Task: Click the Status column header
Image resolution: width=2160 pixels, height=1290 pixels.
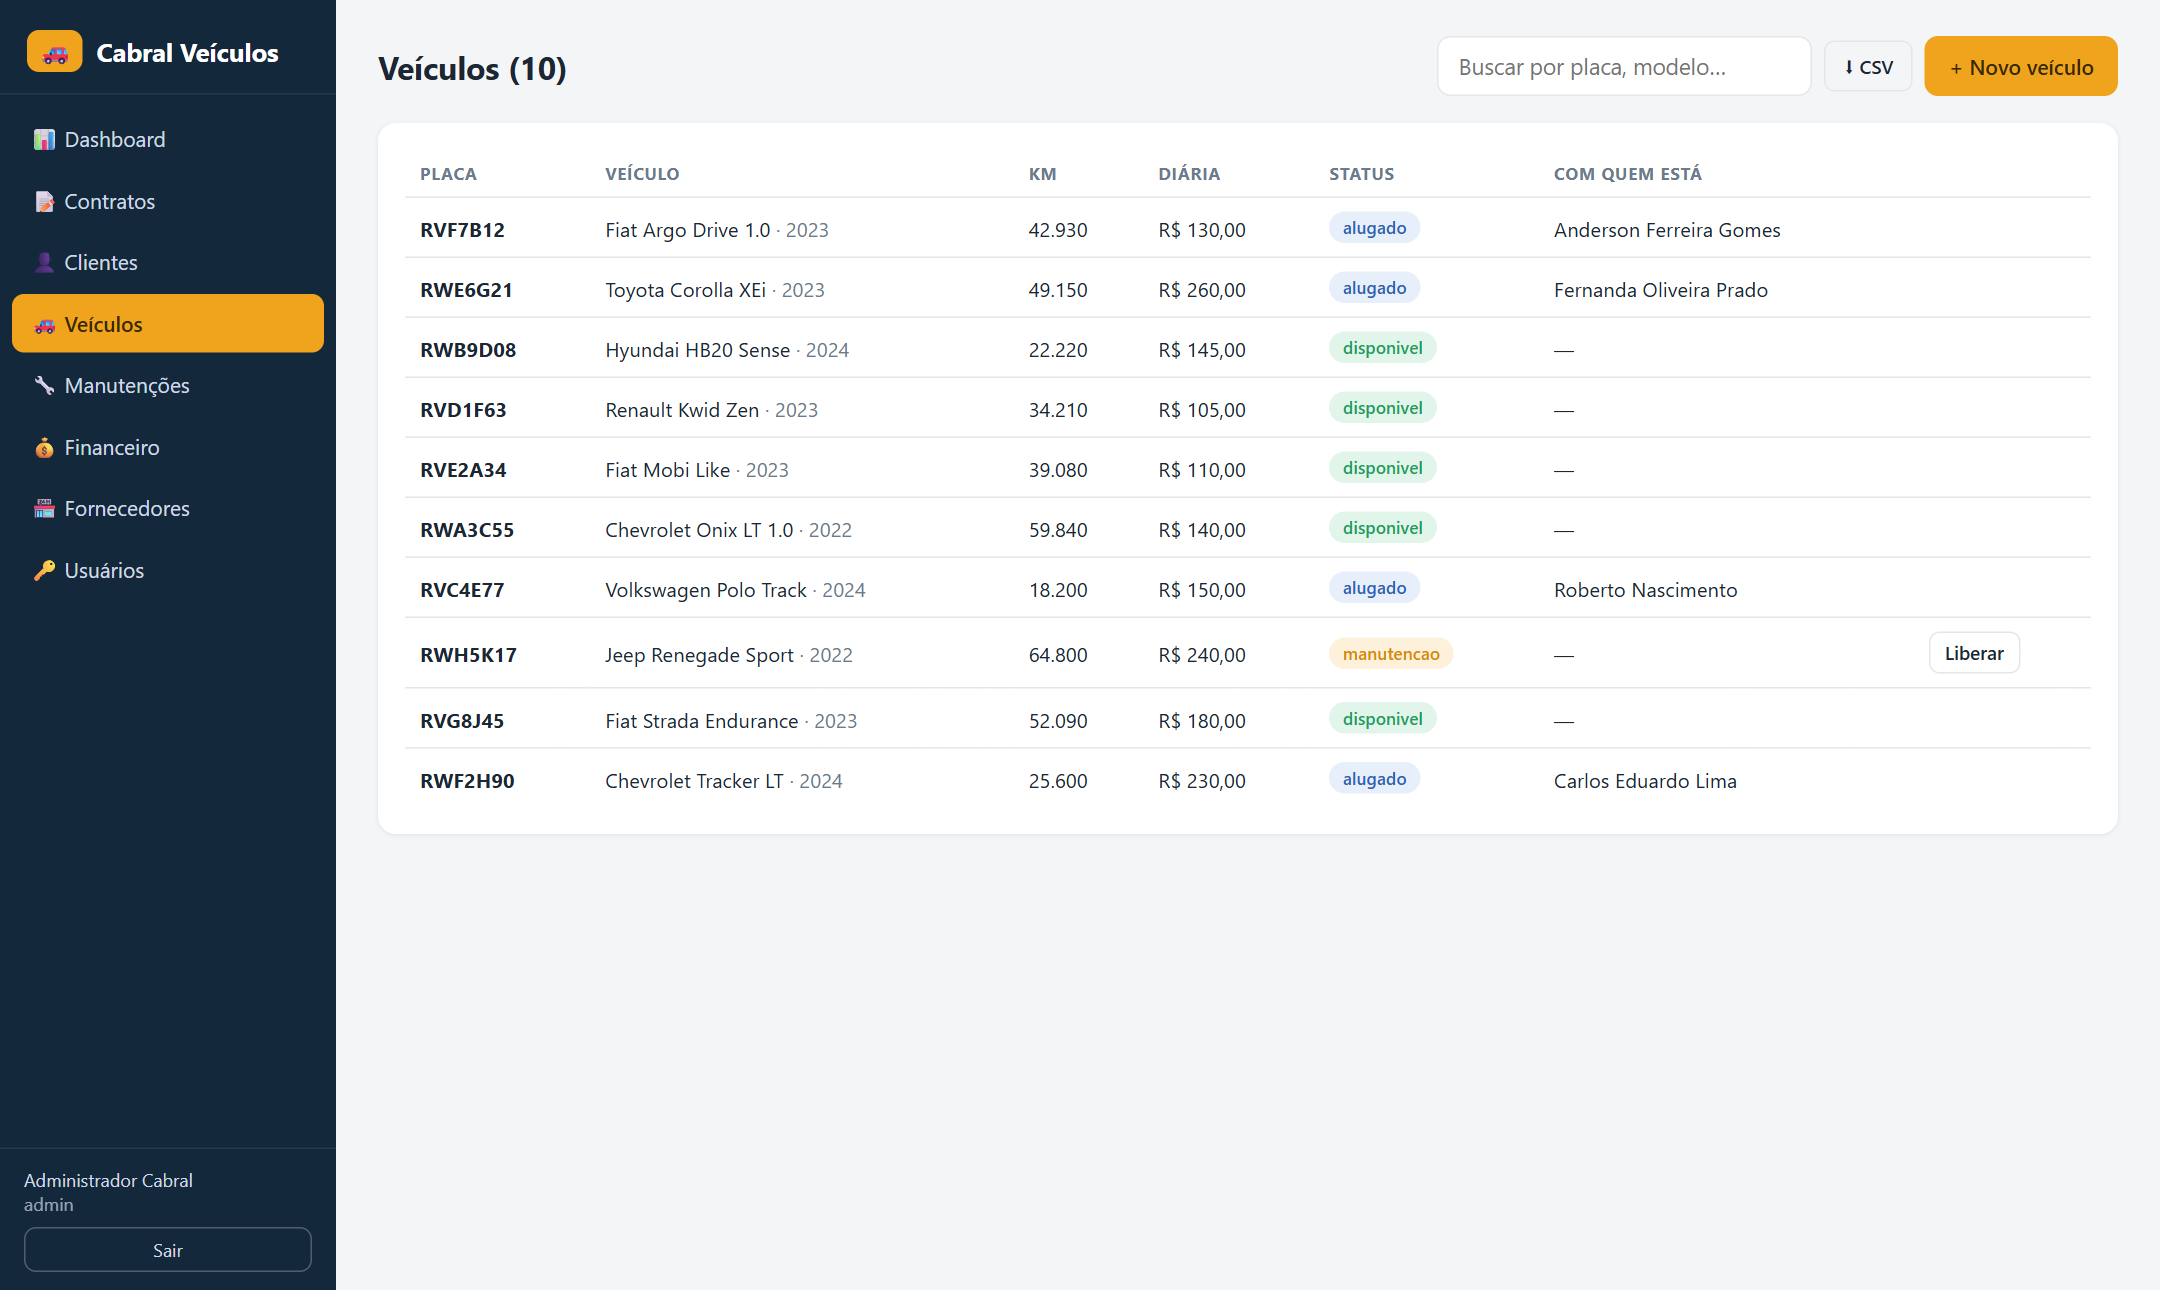Action: 1361,174
